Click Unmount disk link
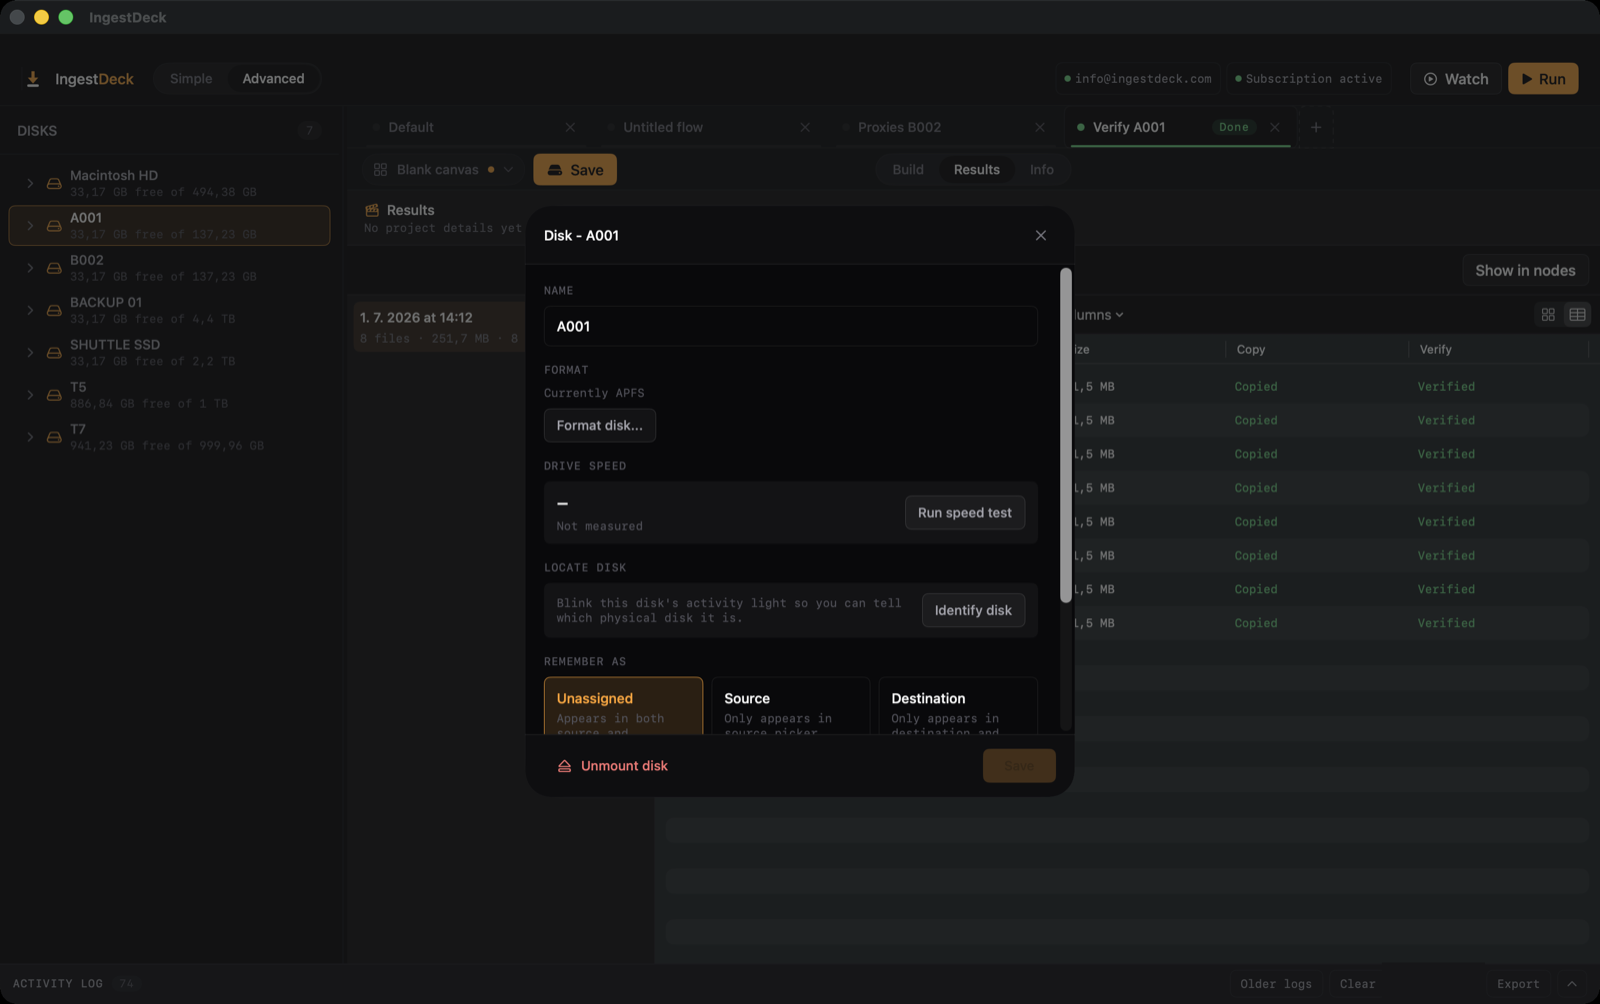The height and width of the screenshot is (1004, 1600). click(613, 766)
